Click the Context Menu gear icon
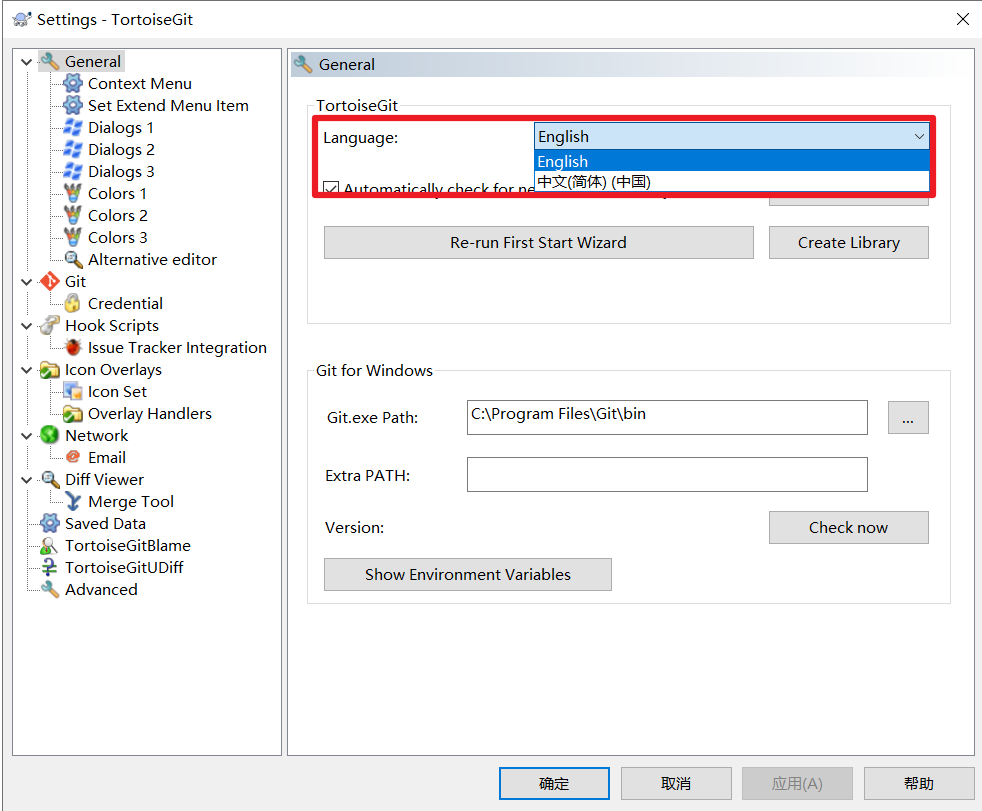Viewport: 982px width, 811px height. [x=73, y=83]
